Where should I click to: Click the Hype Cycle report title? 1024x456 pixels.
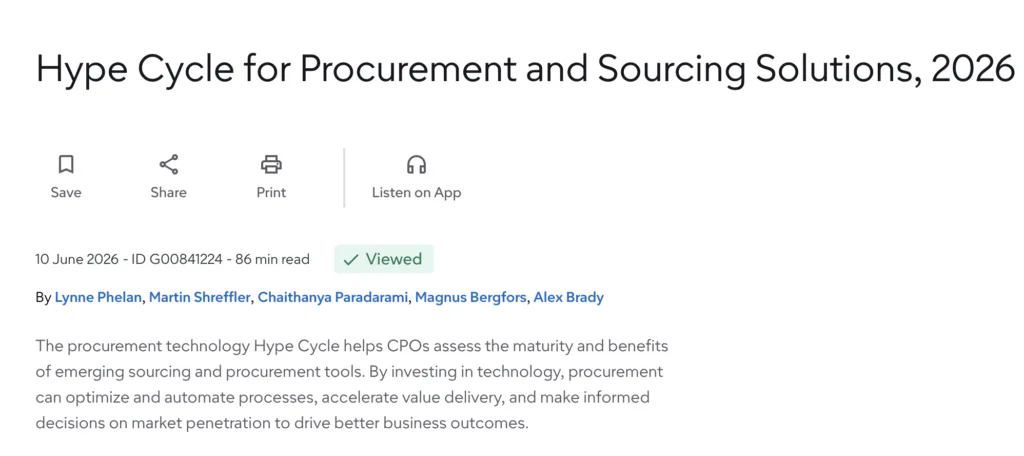[525, 69]
